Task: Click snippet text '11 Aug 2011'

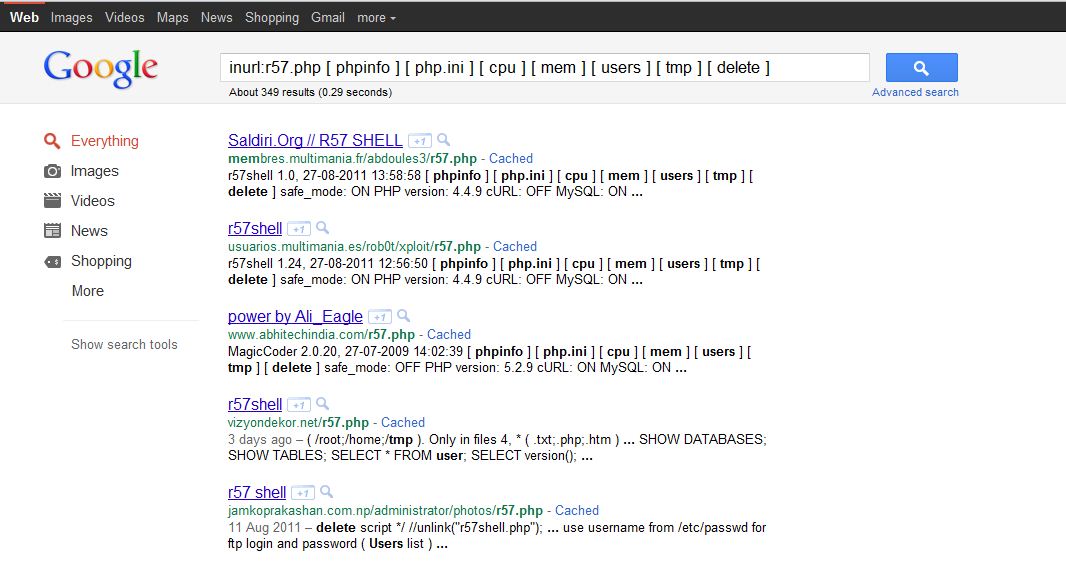Action: click(x=264, y=527)
